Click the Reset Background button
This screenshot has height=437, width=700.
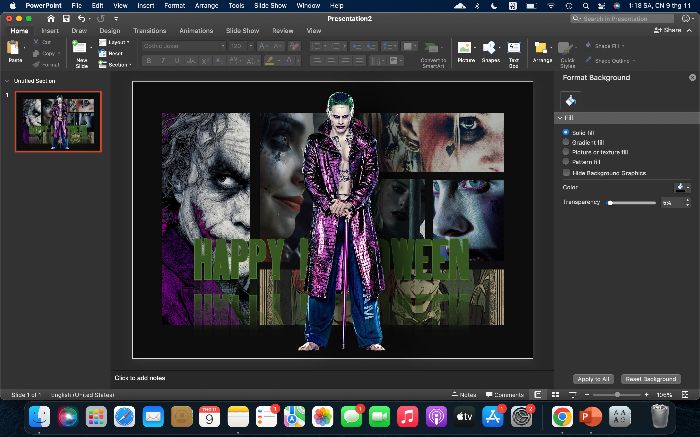651,379
